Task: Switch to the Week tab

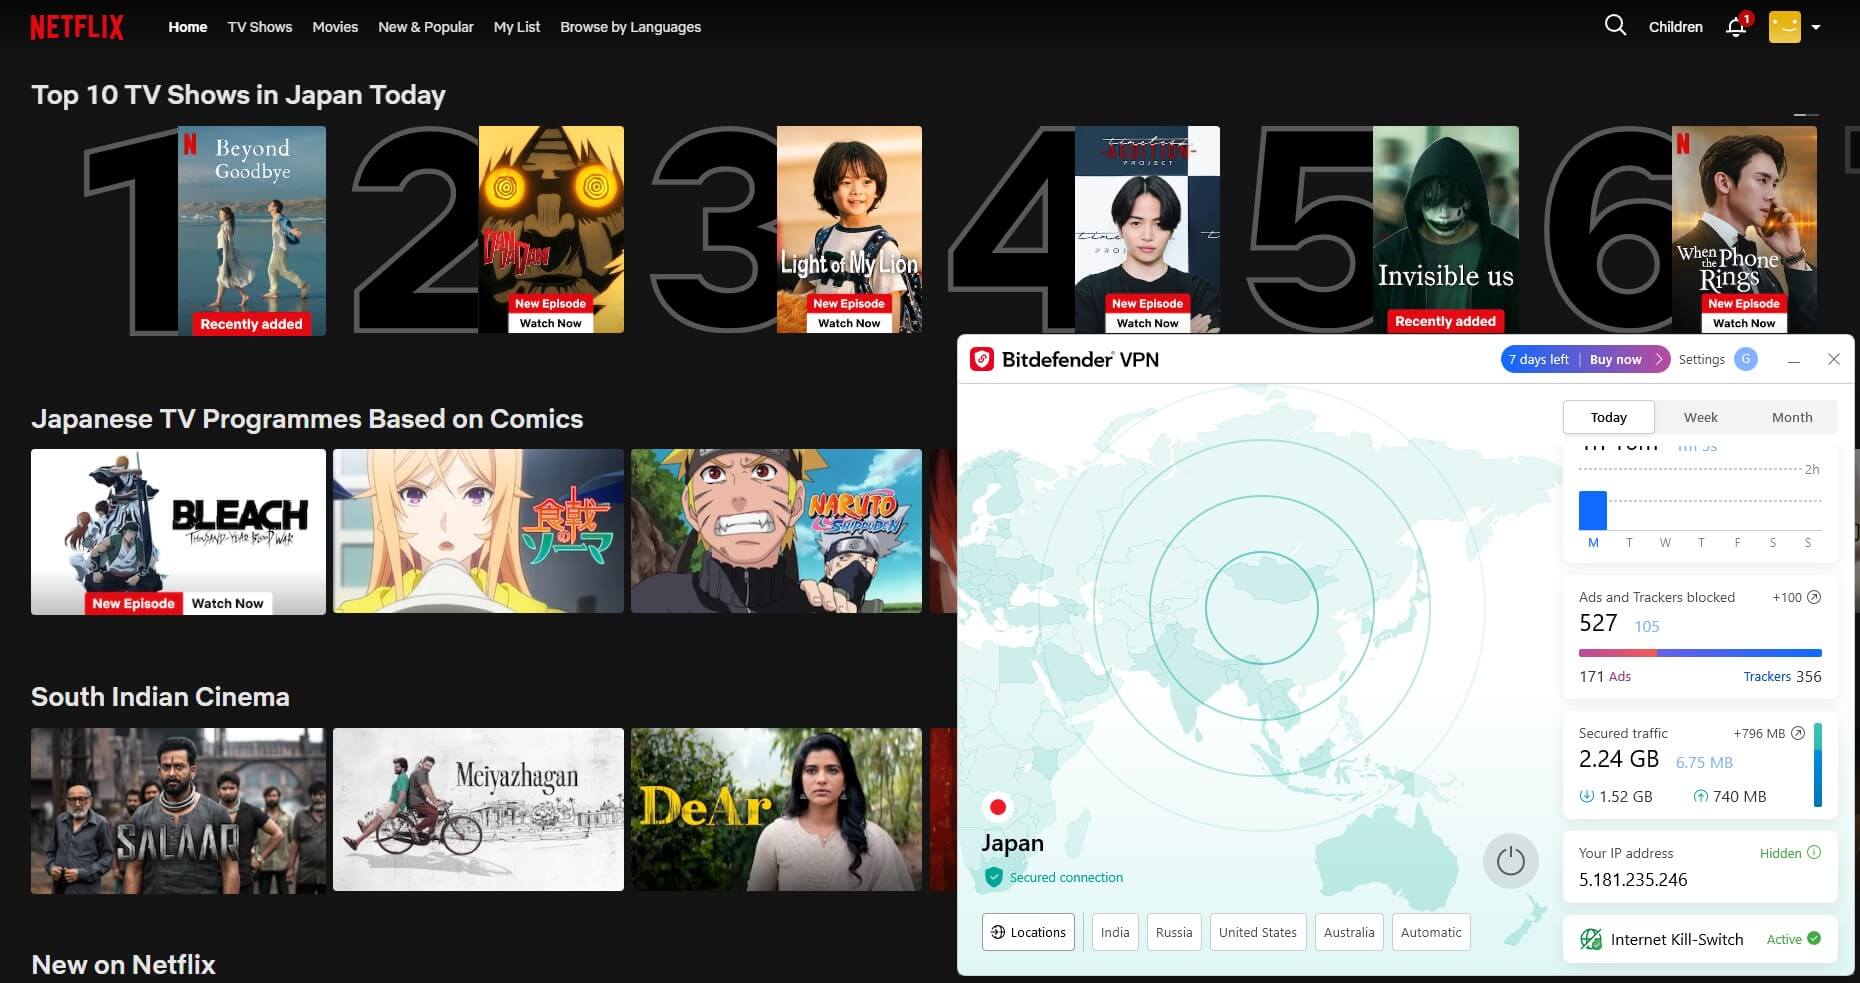Action: (x=1700, y=417)
